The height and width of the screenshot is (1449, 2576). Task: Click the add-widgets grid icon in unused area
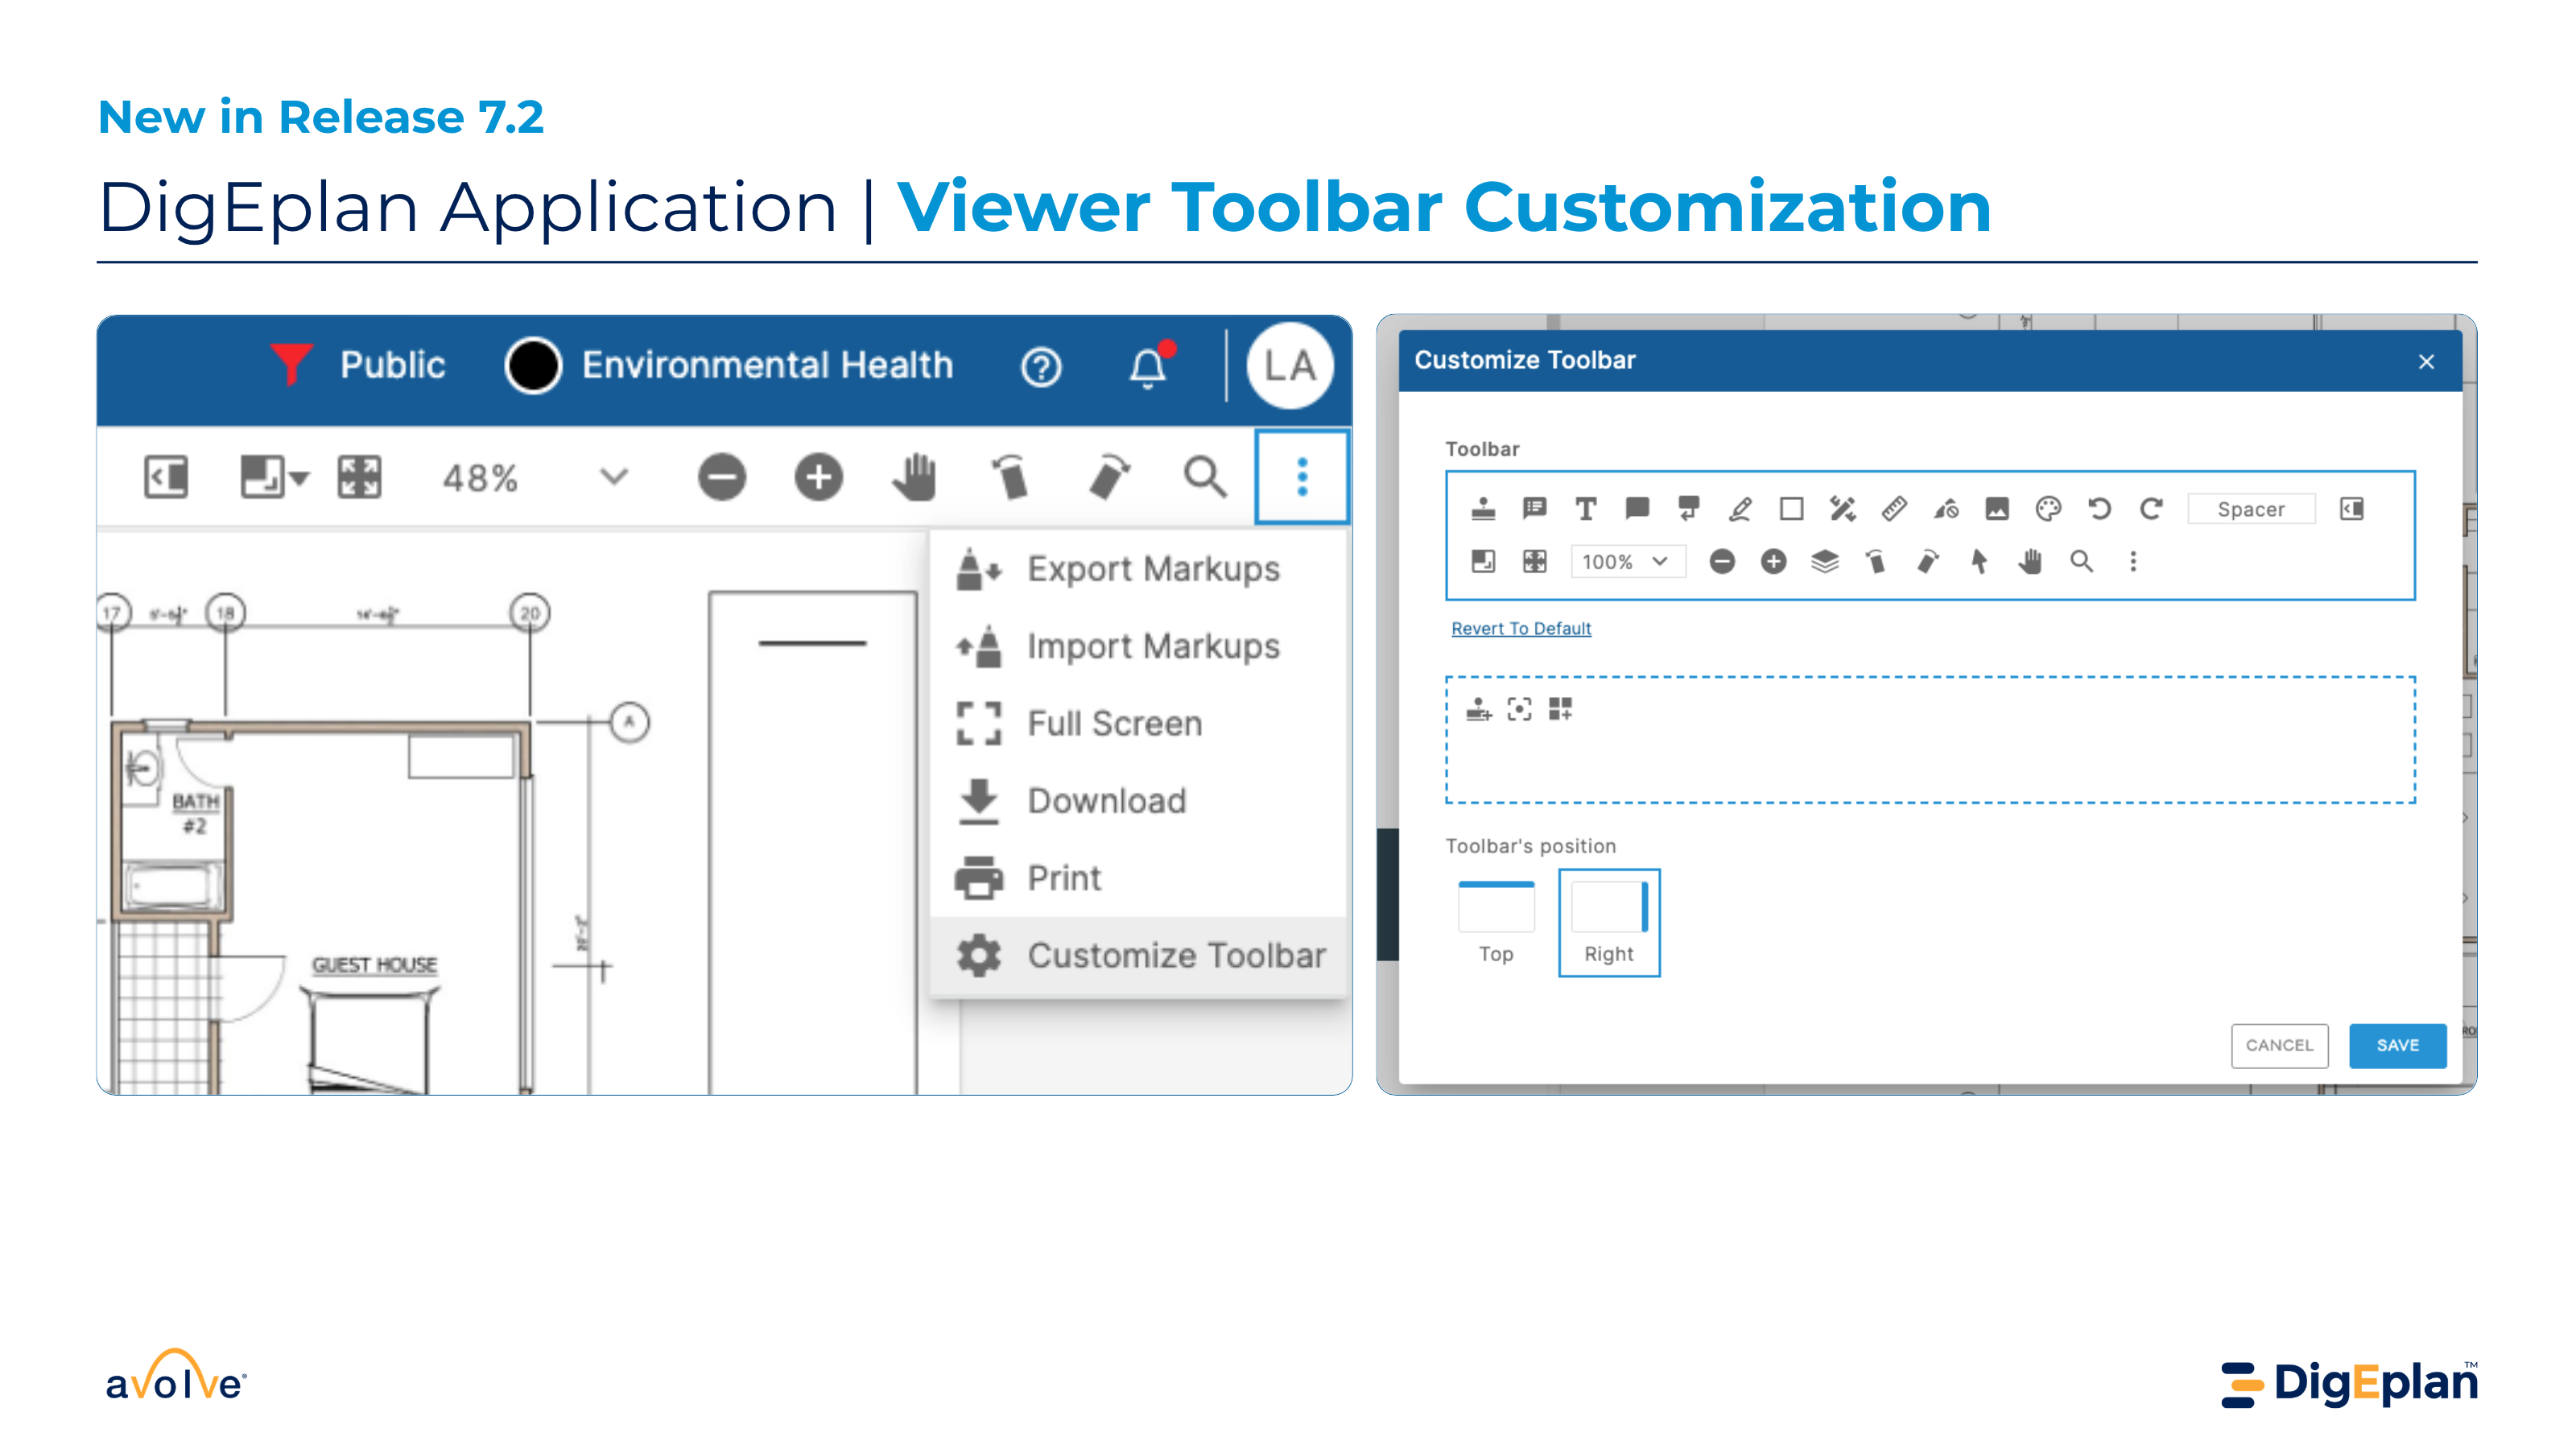click(x=1560, y=709)
